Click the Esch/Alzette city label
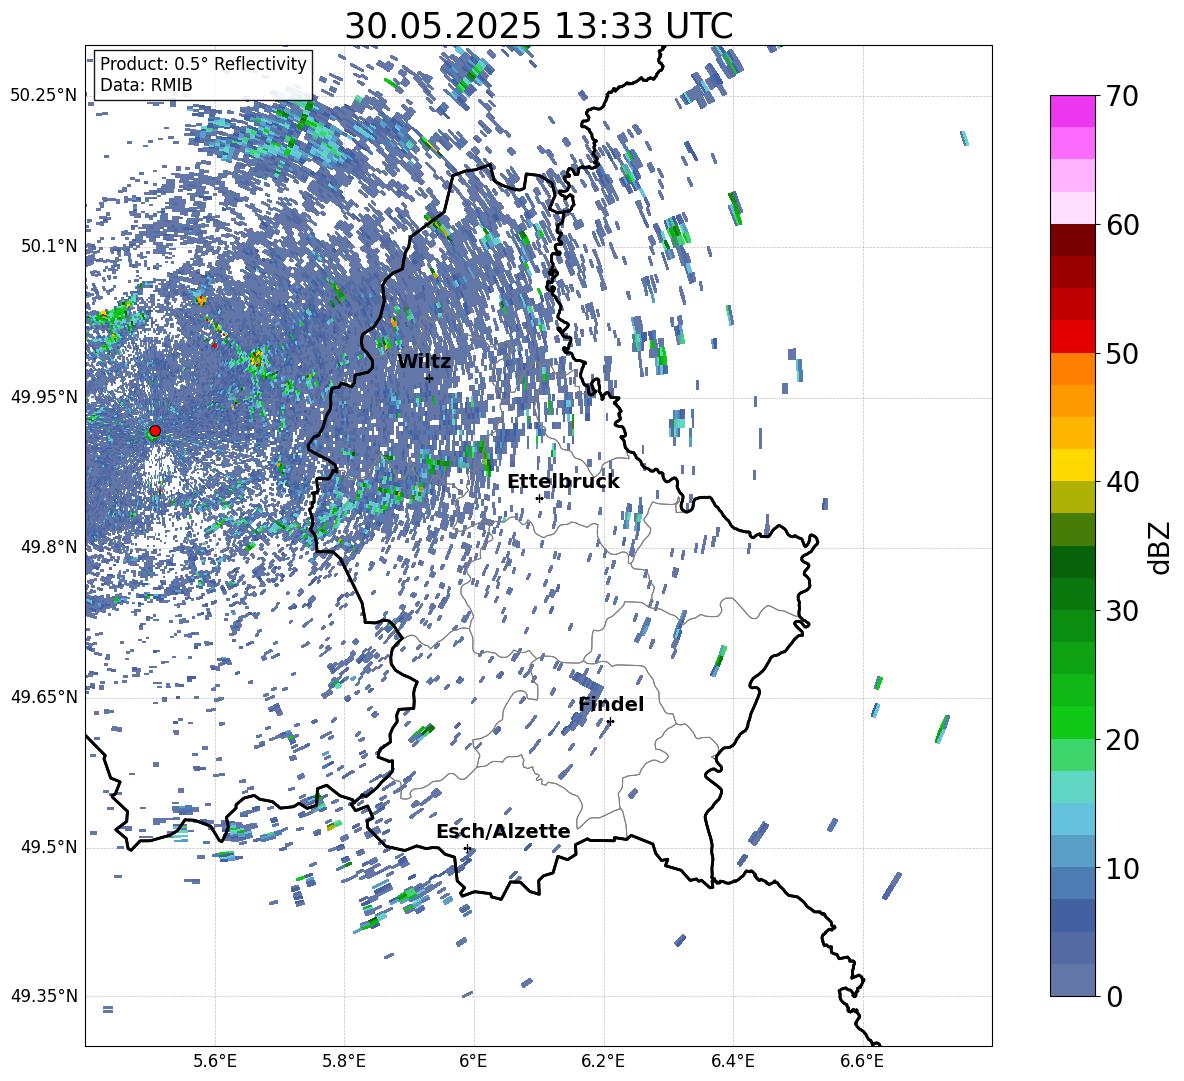The height and width of the screenshot is (1081, 1184). point(503,831)
